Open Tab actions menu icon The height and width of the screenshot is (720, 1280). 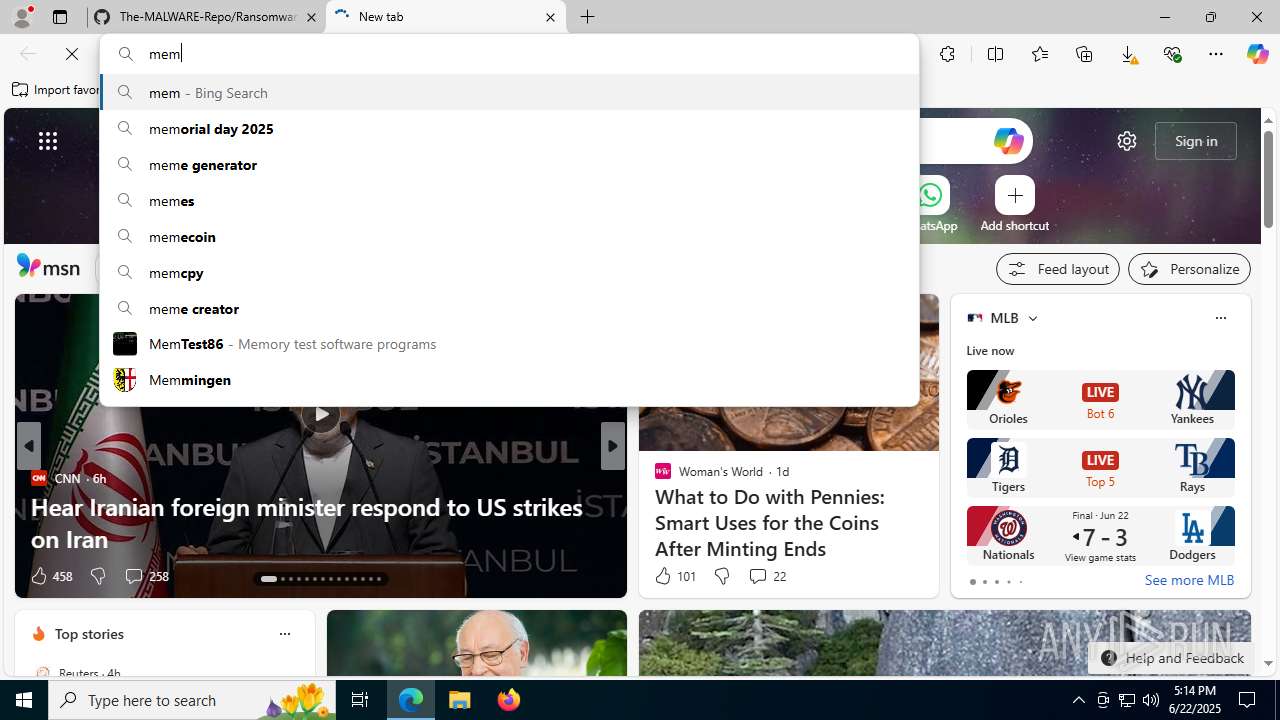coord(60,17)
